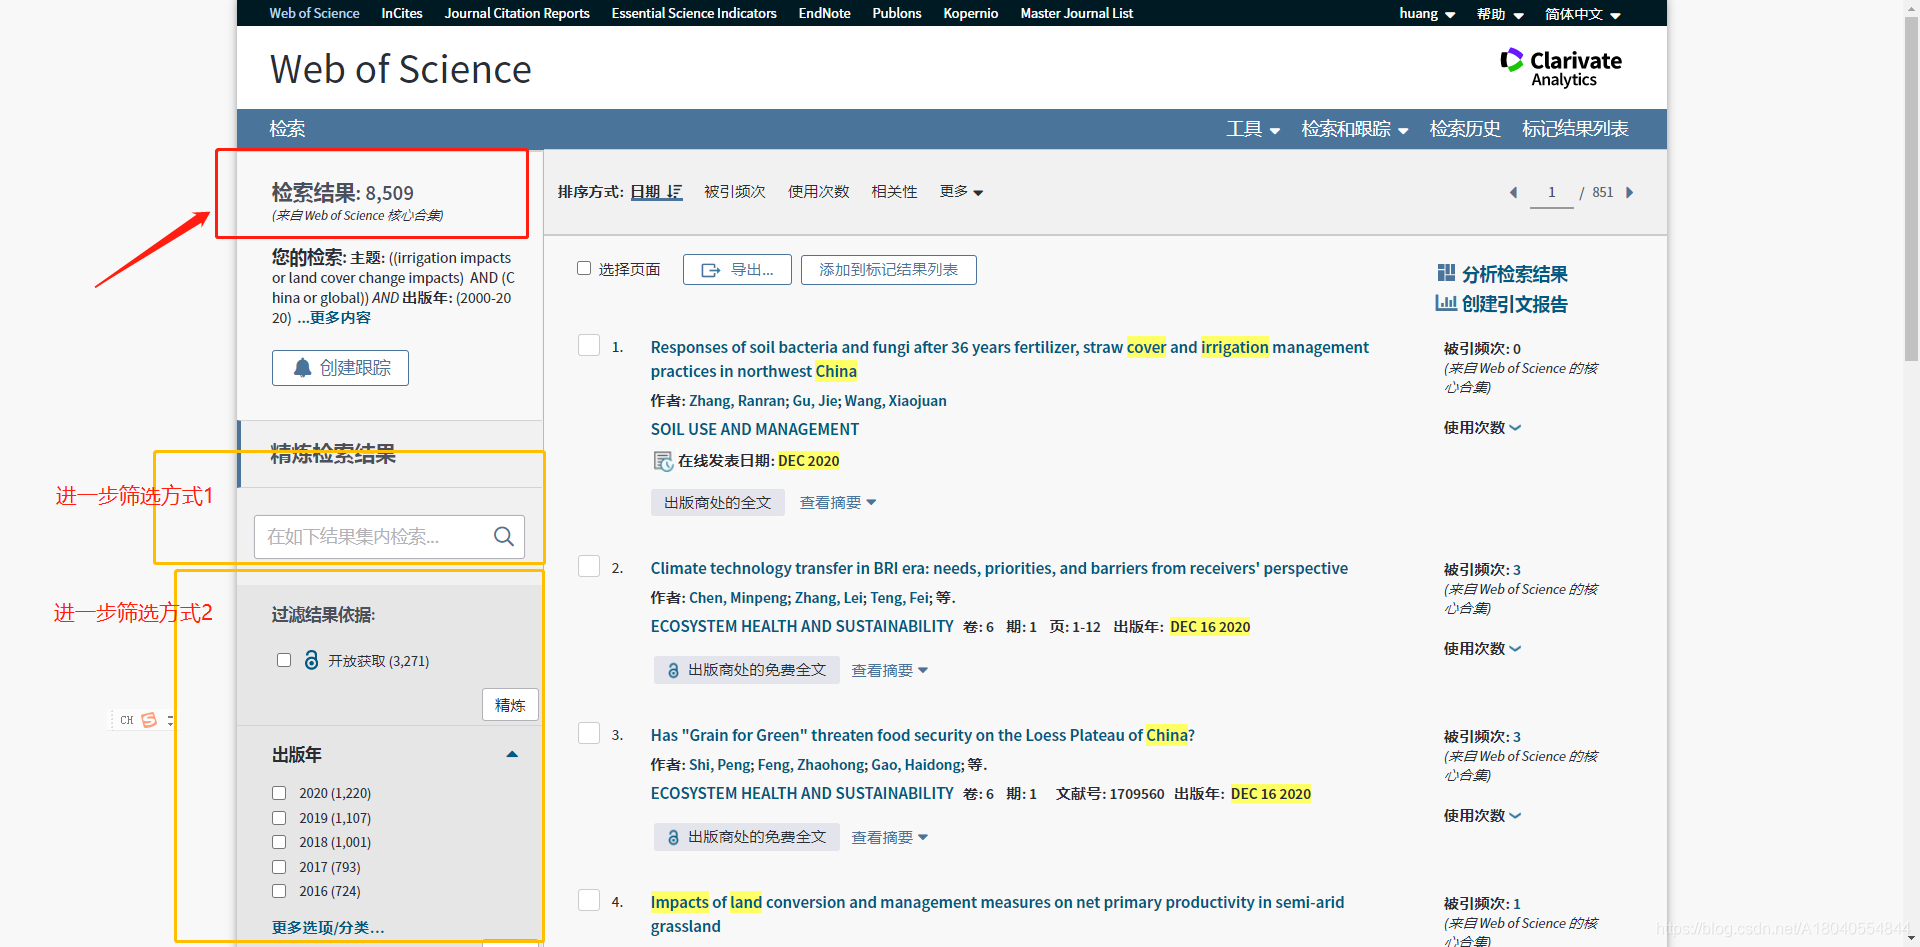
Task: Tick the checkbox for result 4
Action: [589, 900]
